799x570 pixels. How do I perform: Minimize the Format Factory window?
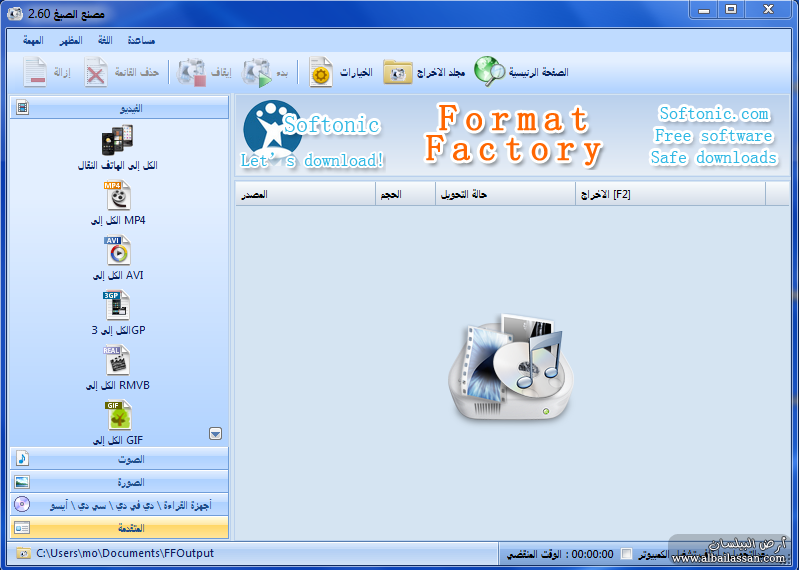[704, 9]
